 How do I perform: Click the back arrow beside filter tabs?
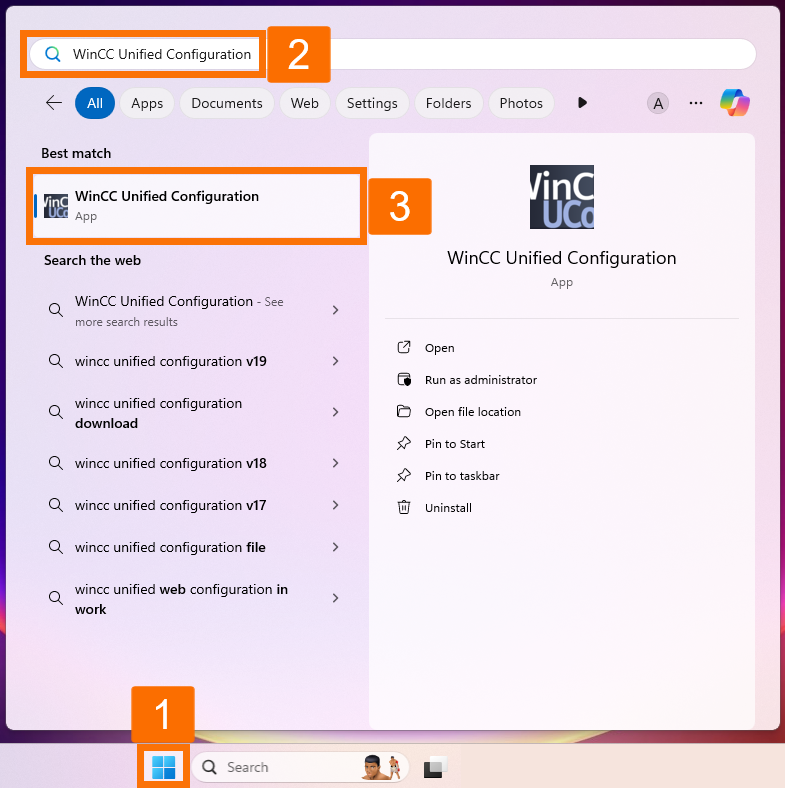[x=54, y=103]
